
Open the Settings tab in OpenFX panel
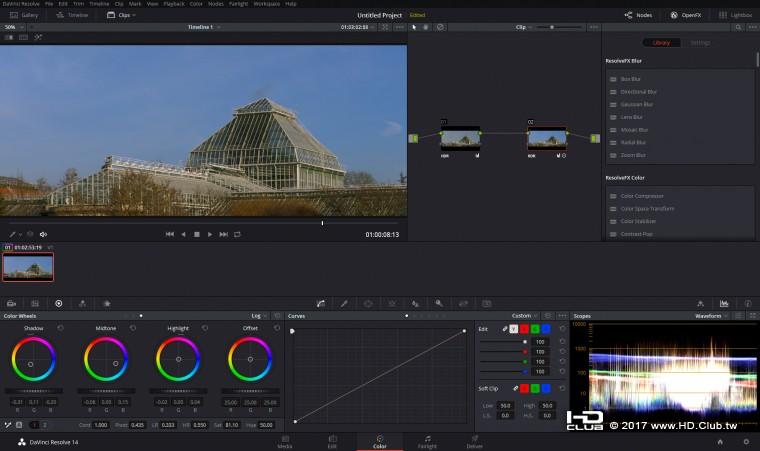click(700, 43)
